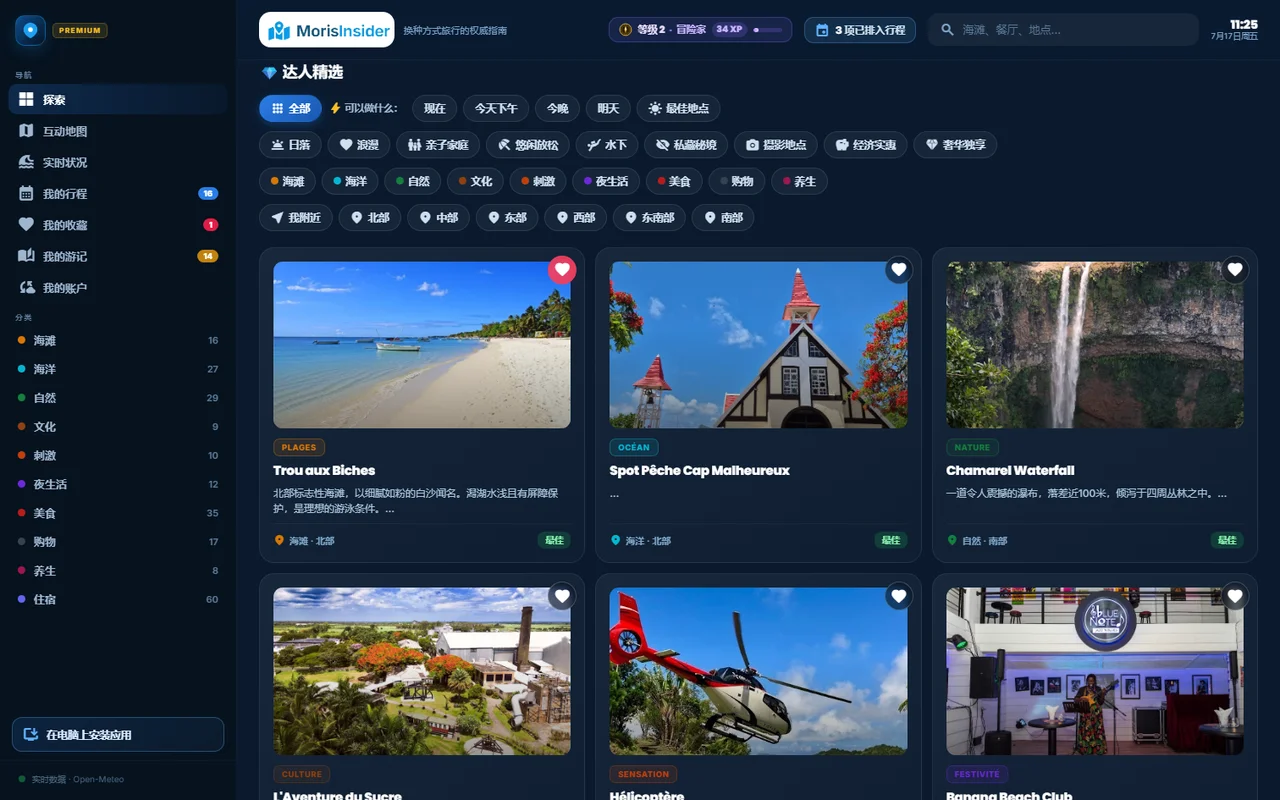
Task: Toggle the 私藏秘境 hidden-eye chip
Action: [686, 145]
